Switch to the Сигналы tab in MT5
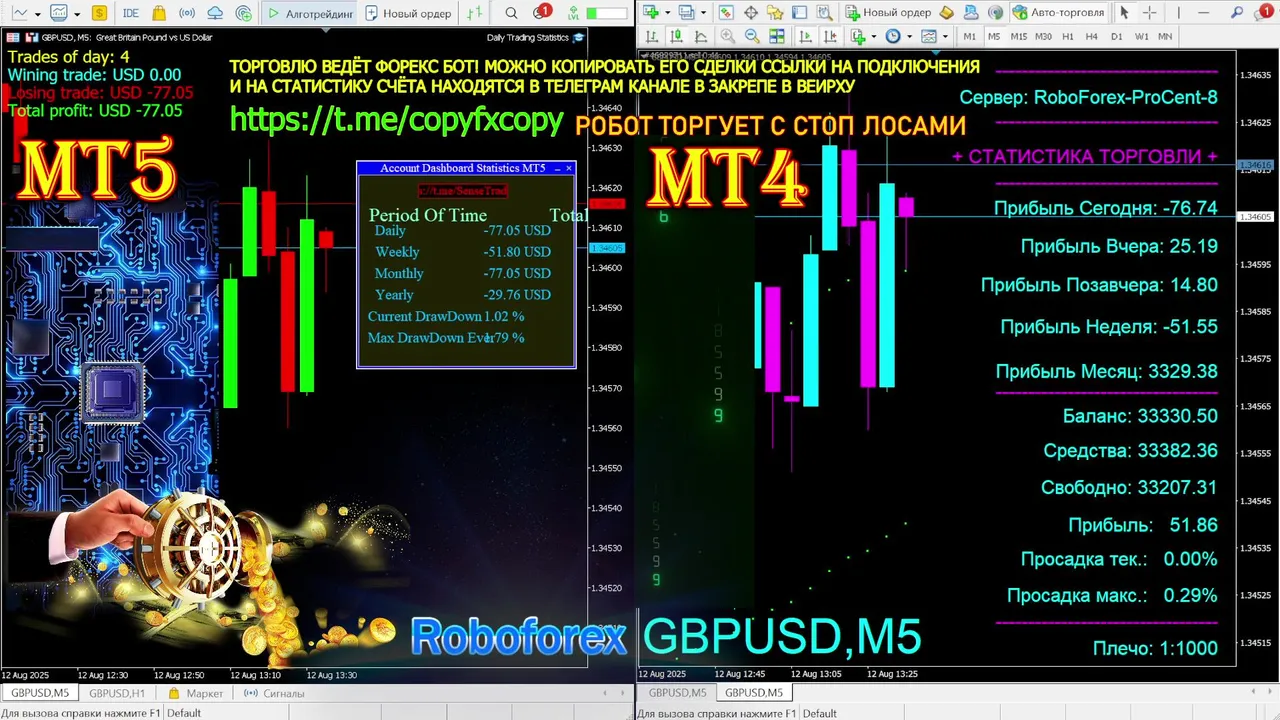The height and width of the screenshot is (720, 1280). tap(275, 693)
